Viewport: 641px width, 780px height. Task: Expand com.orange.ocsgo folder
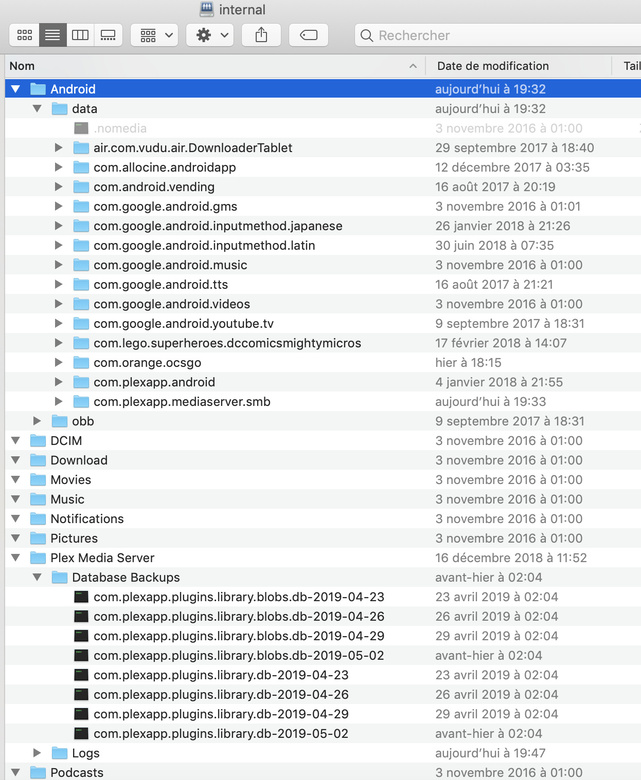(59, 362)
